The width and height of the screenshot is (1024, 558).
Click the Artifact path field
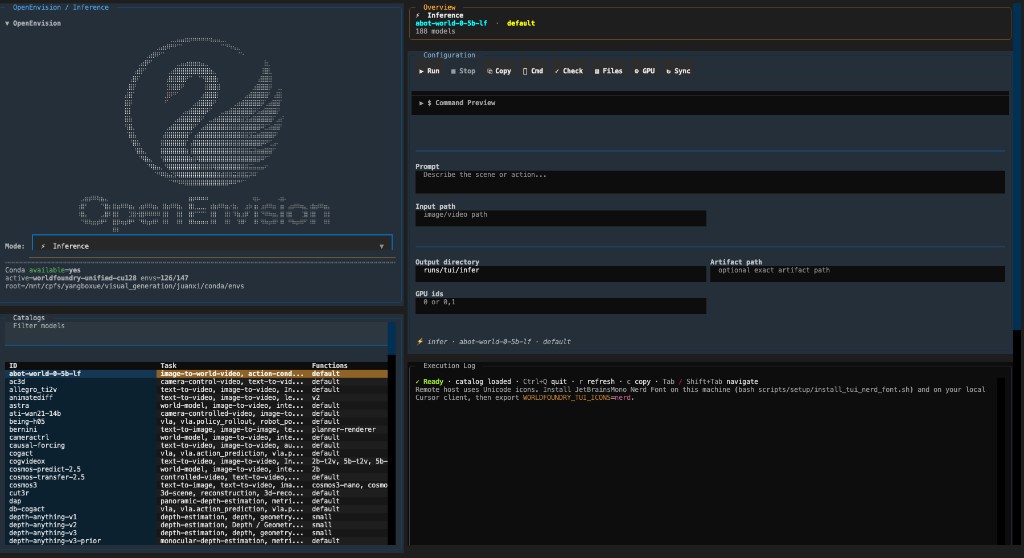(x=857, y=274)
